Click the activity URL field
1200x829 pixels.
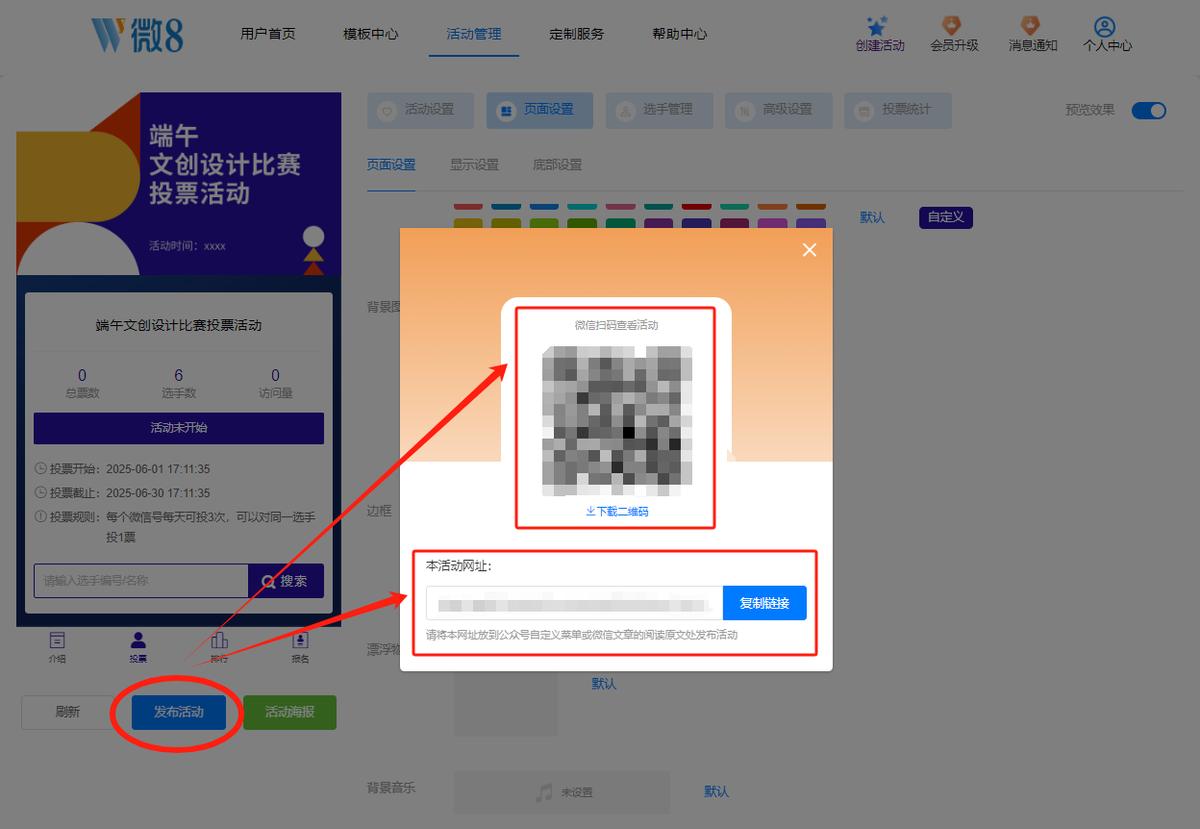pos(574,603)
